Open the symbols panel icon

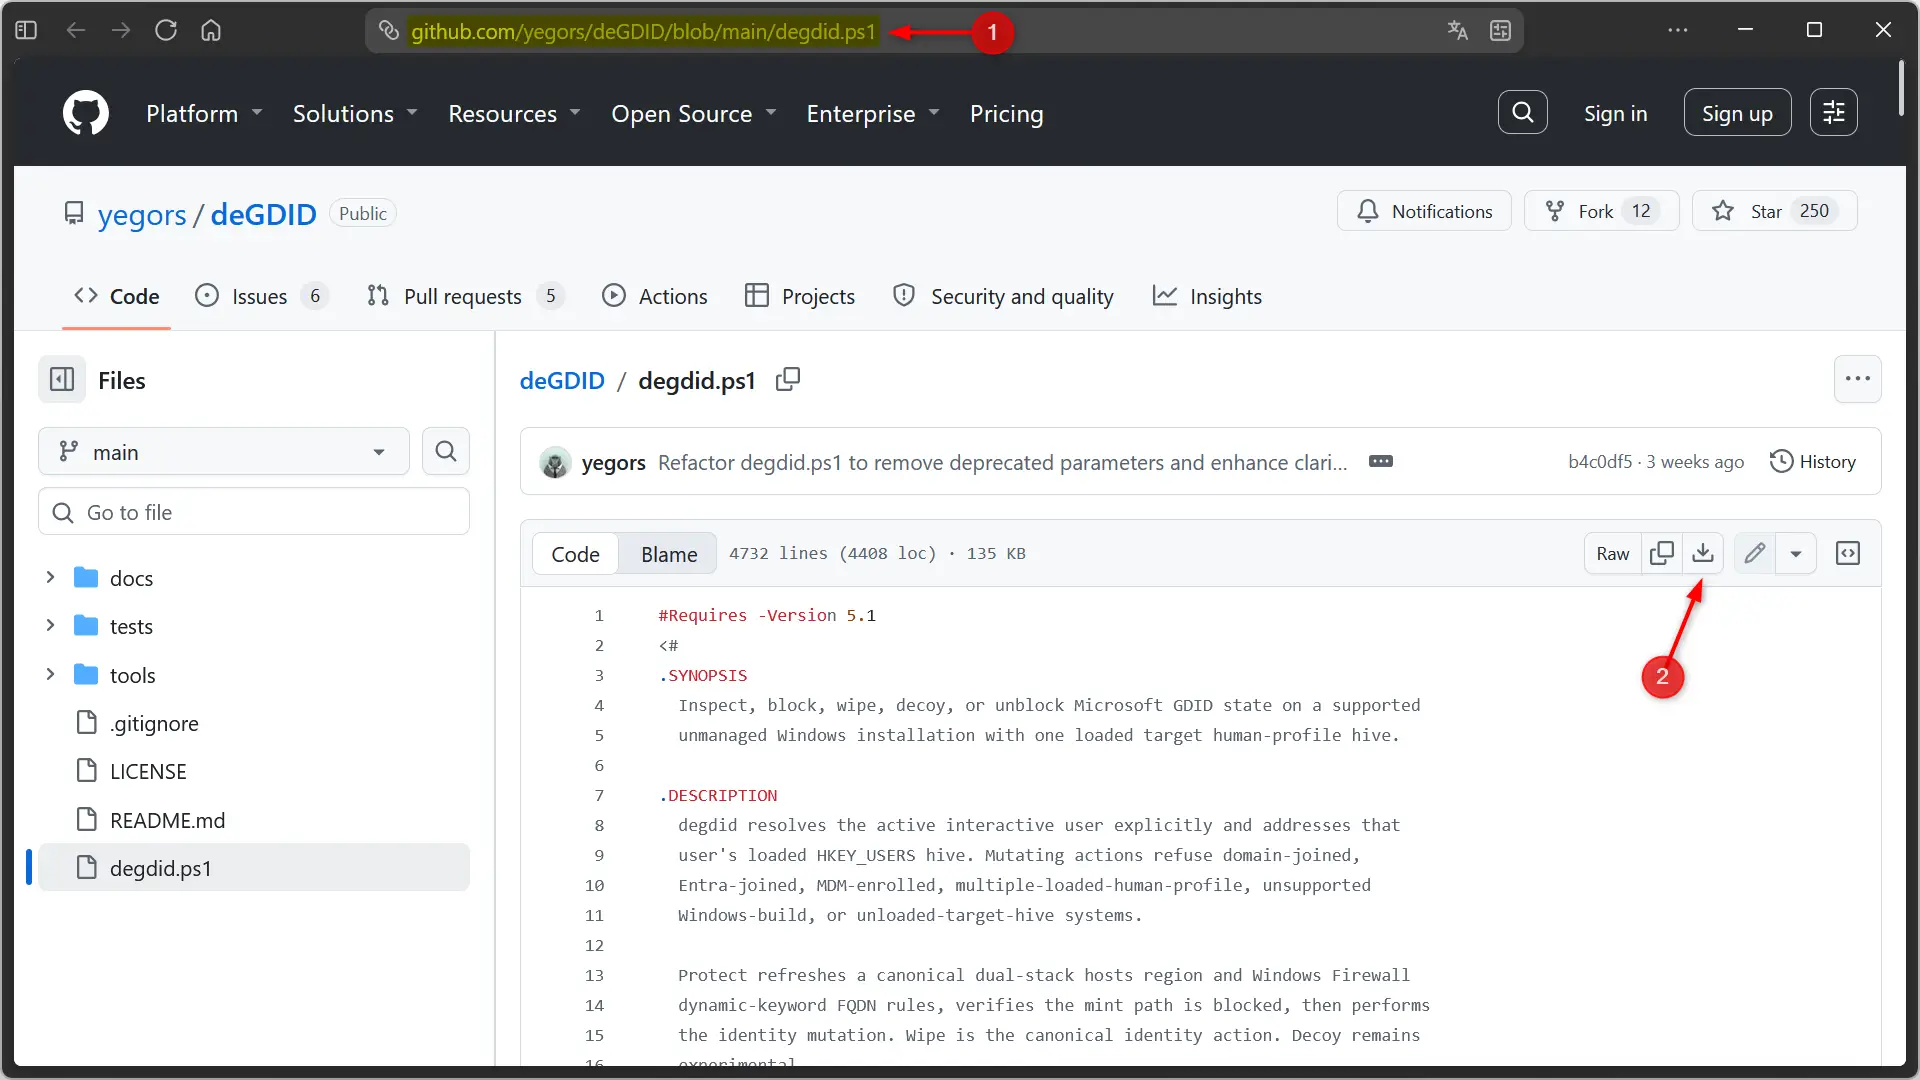(1847, 554)
